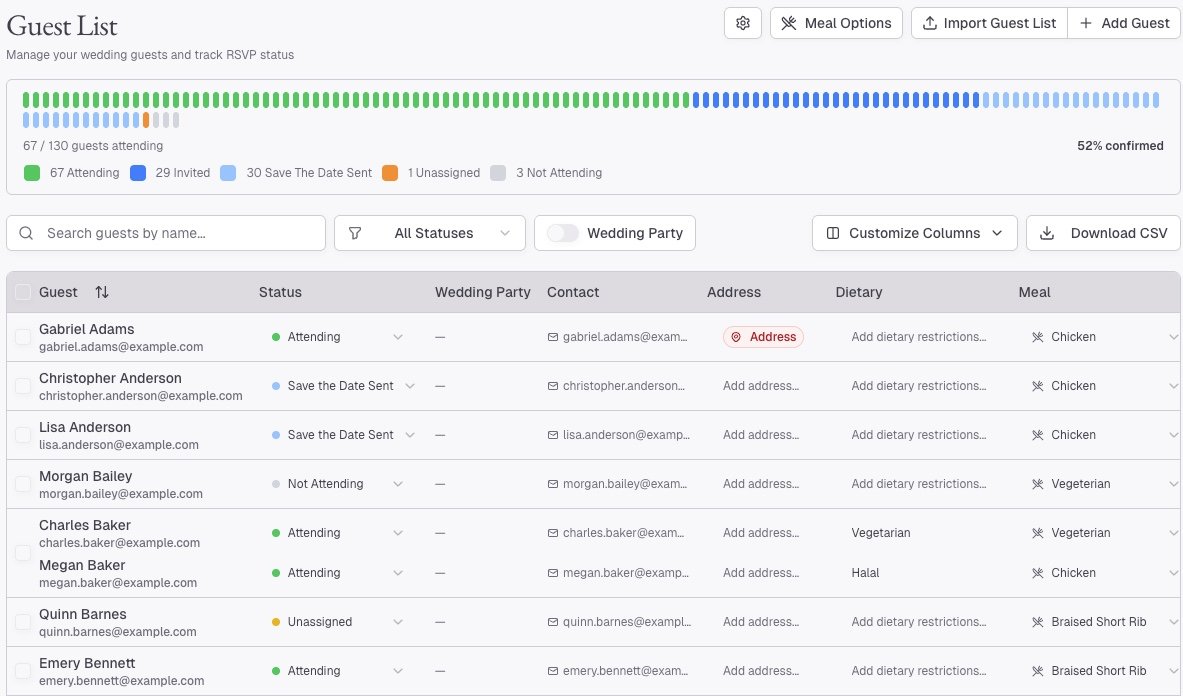The image size is (1183, 696).
Task: Check the box for Quinn Barnes
Action: pyautogui.click(x=23, y=622)
